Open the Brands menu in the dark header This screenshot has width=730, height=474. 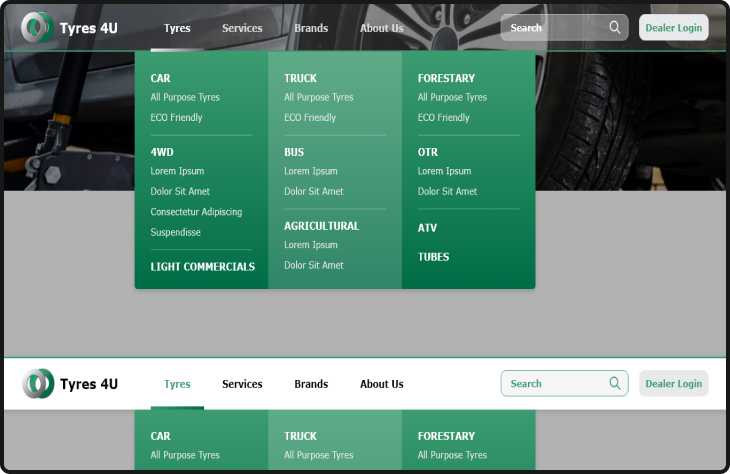[311, 28]
